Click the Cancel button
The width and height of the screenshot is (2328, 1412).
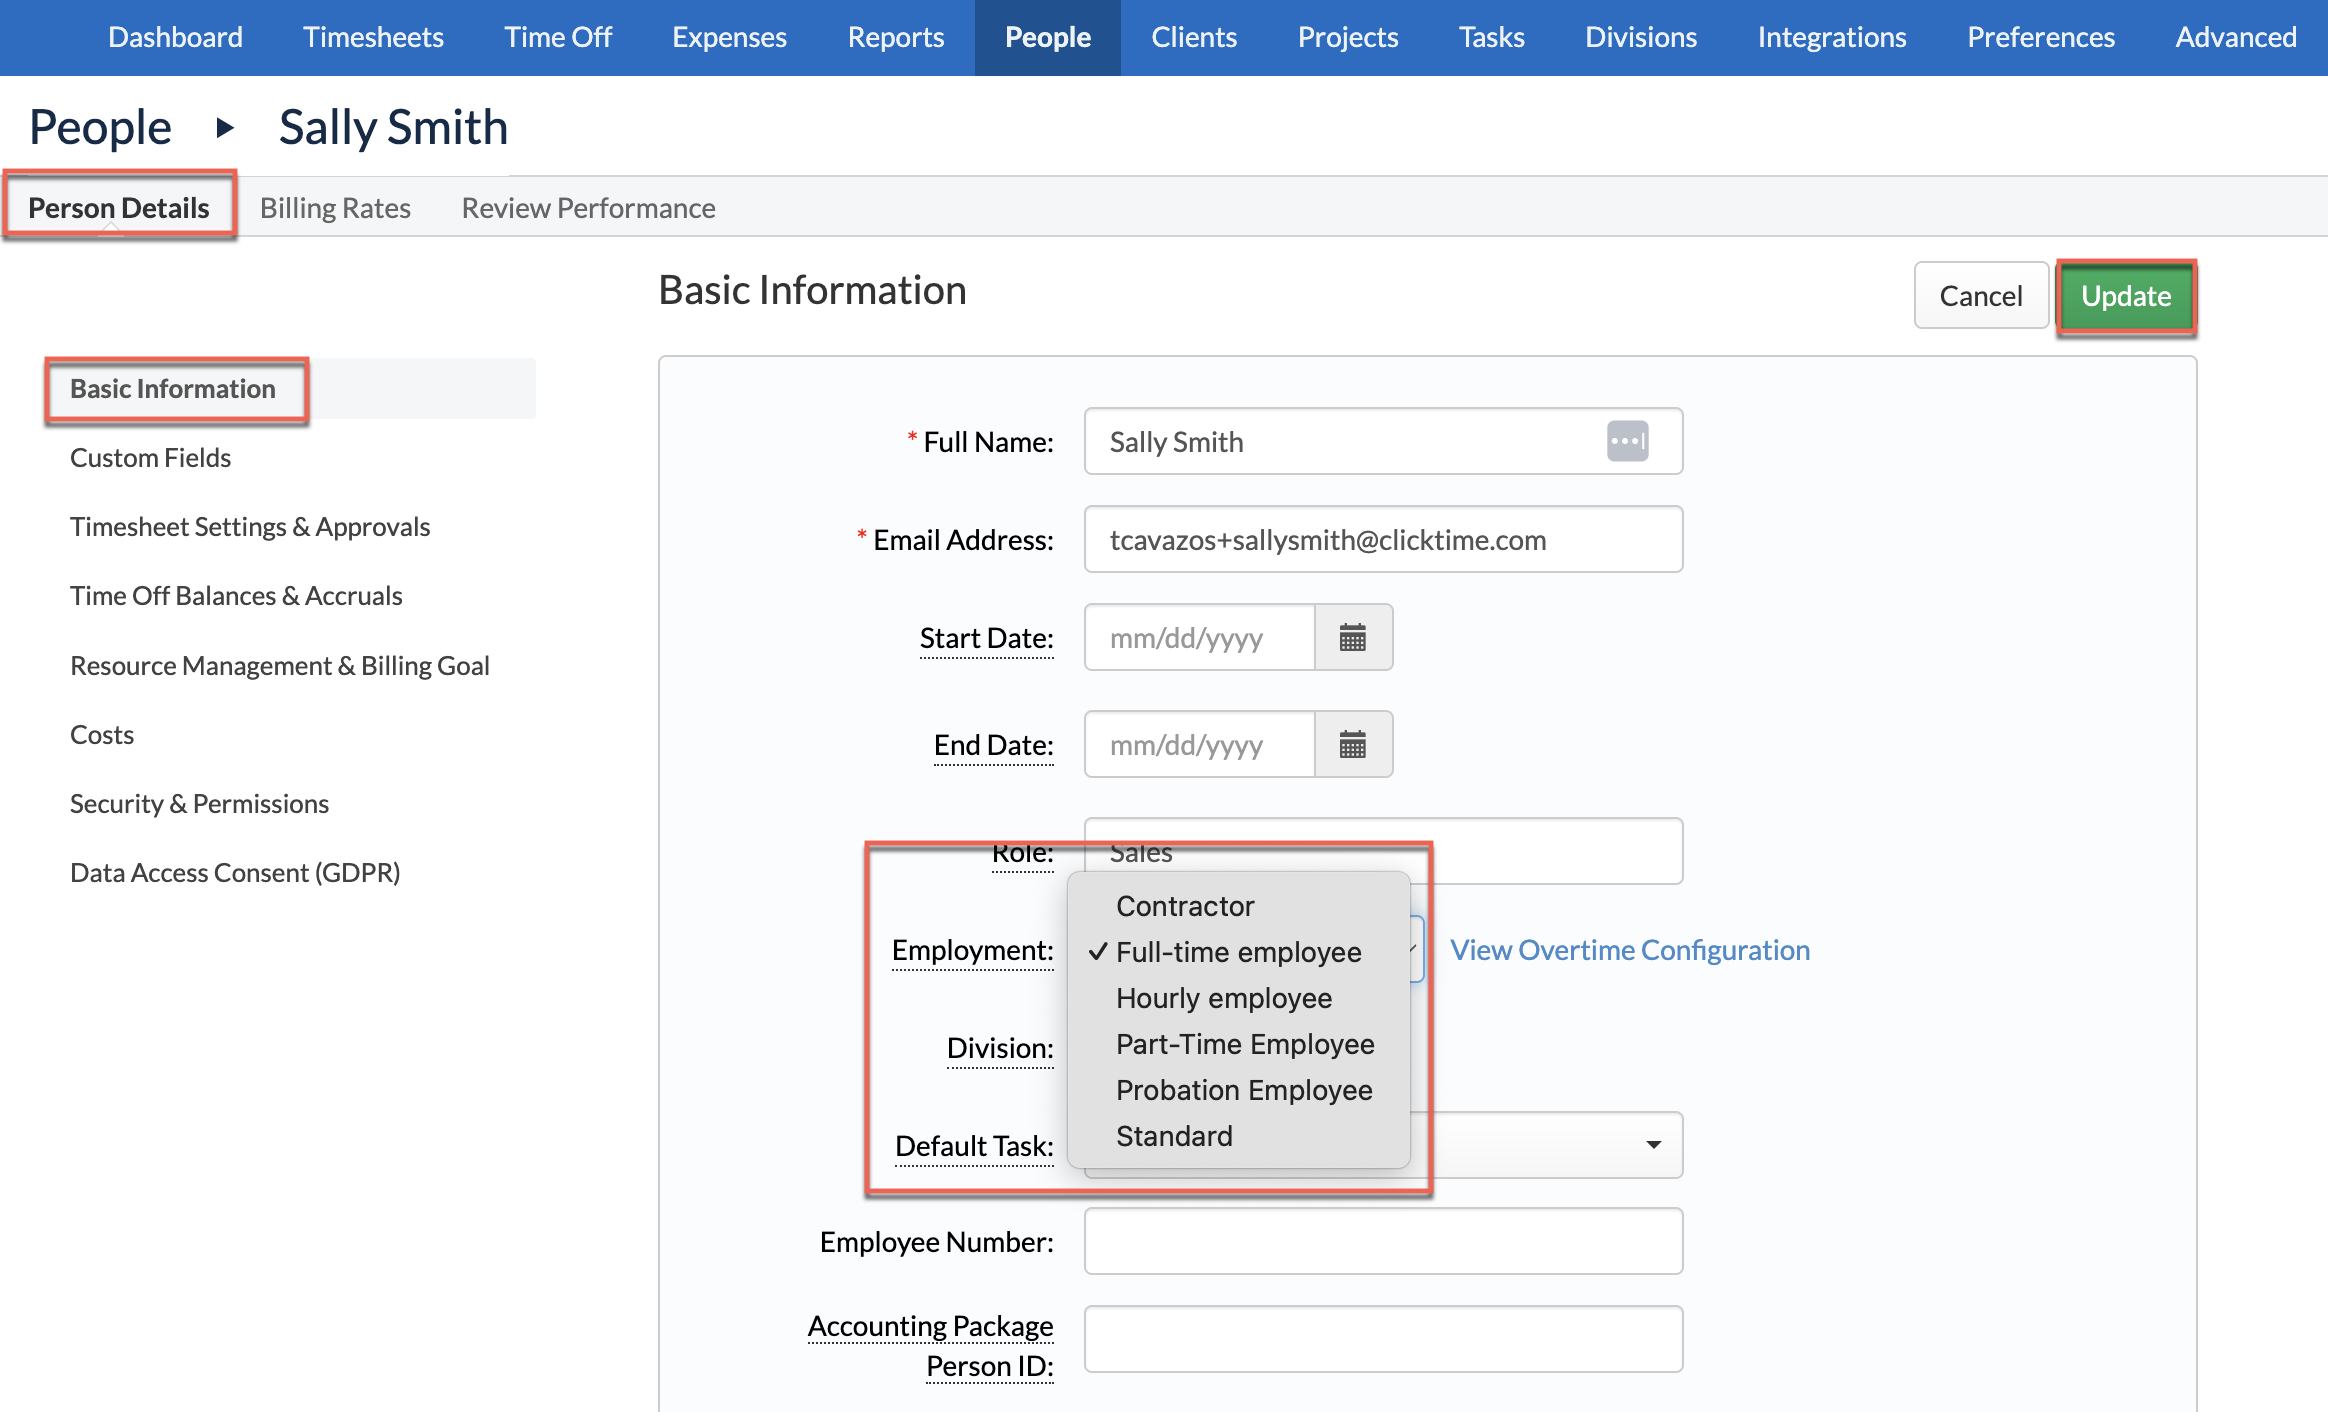point(1981,295)
